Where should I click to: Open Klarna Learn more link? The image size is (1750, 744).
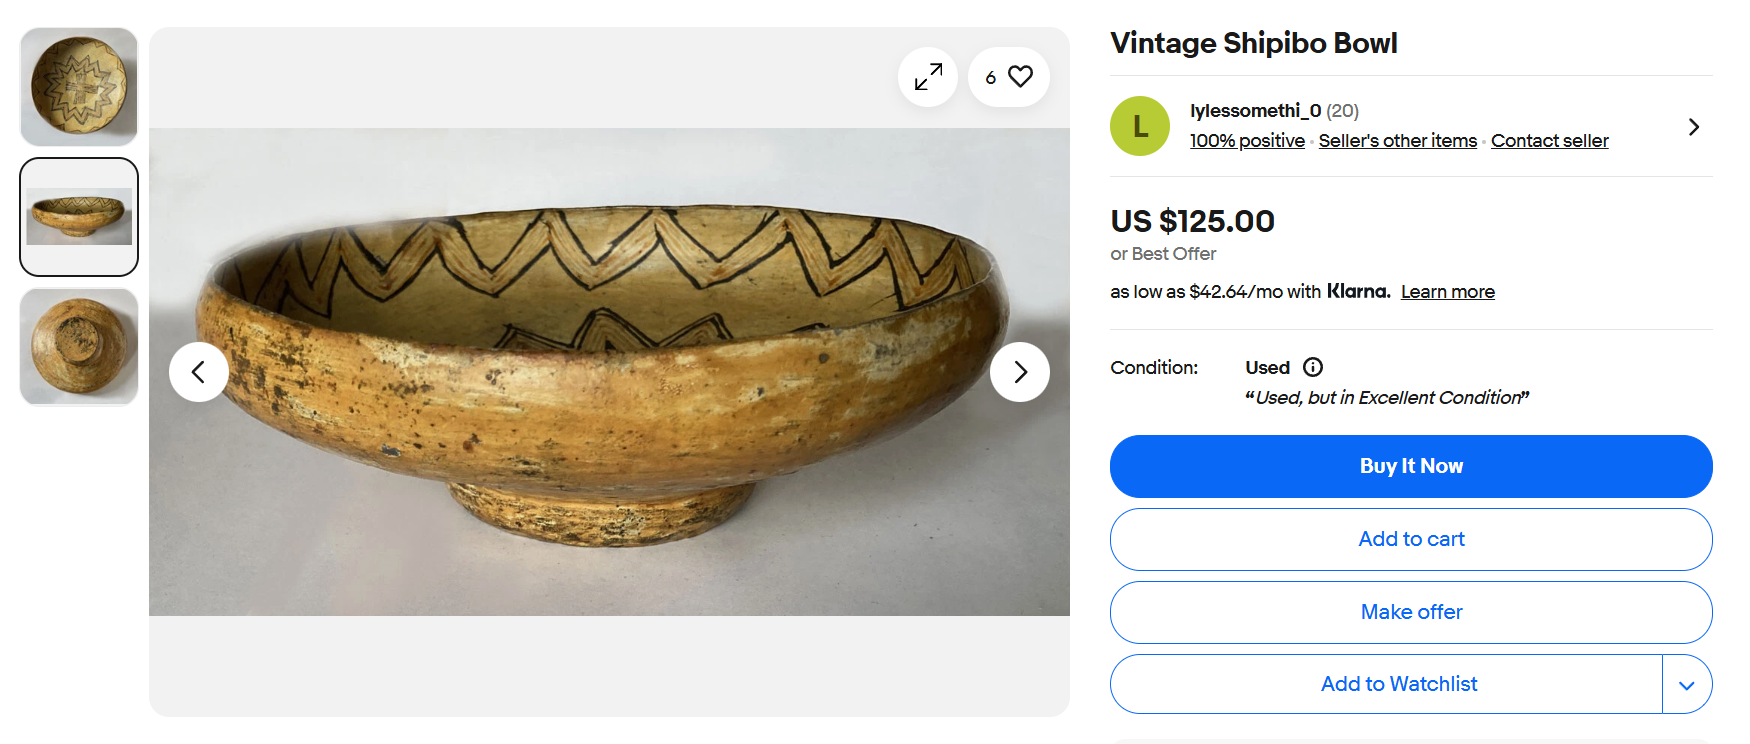[1447, 292]
